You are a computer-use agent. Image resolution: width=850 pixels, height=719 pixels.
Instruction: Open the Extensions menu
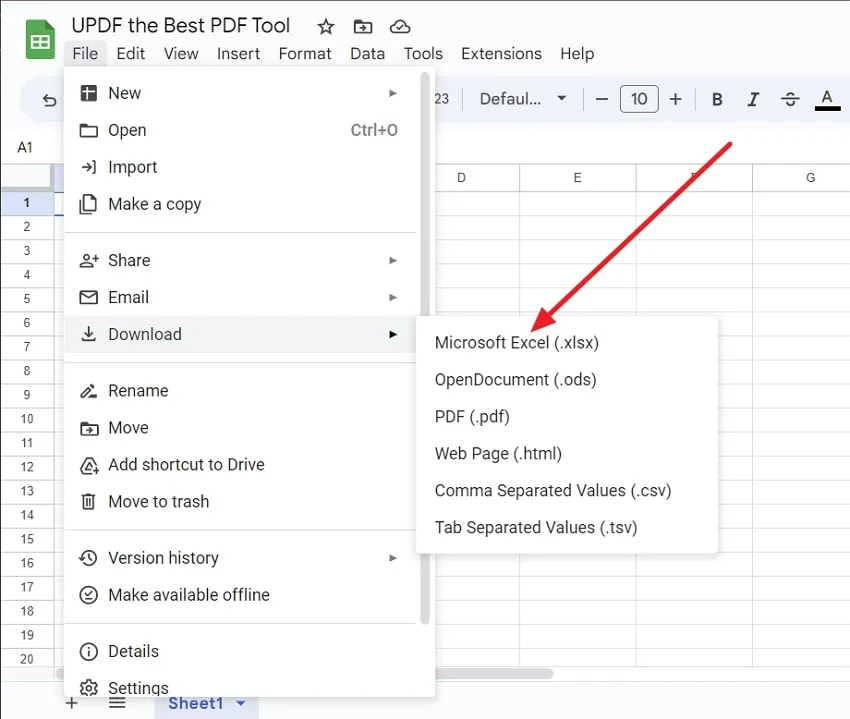(x=501, y=54)
